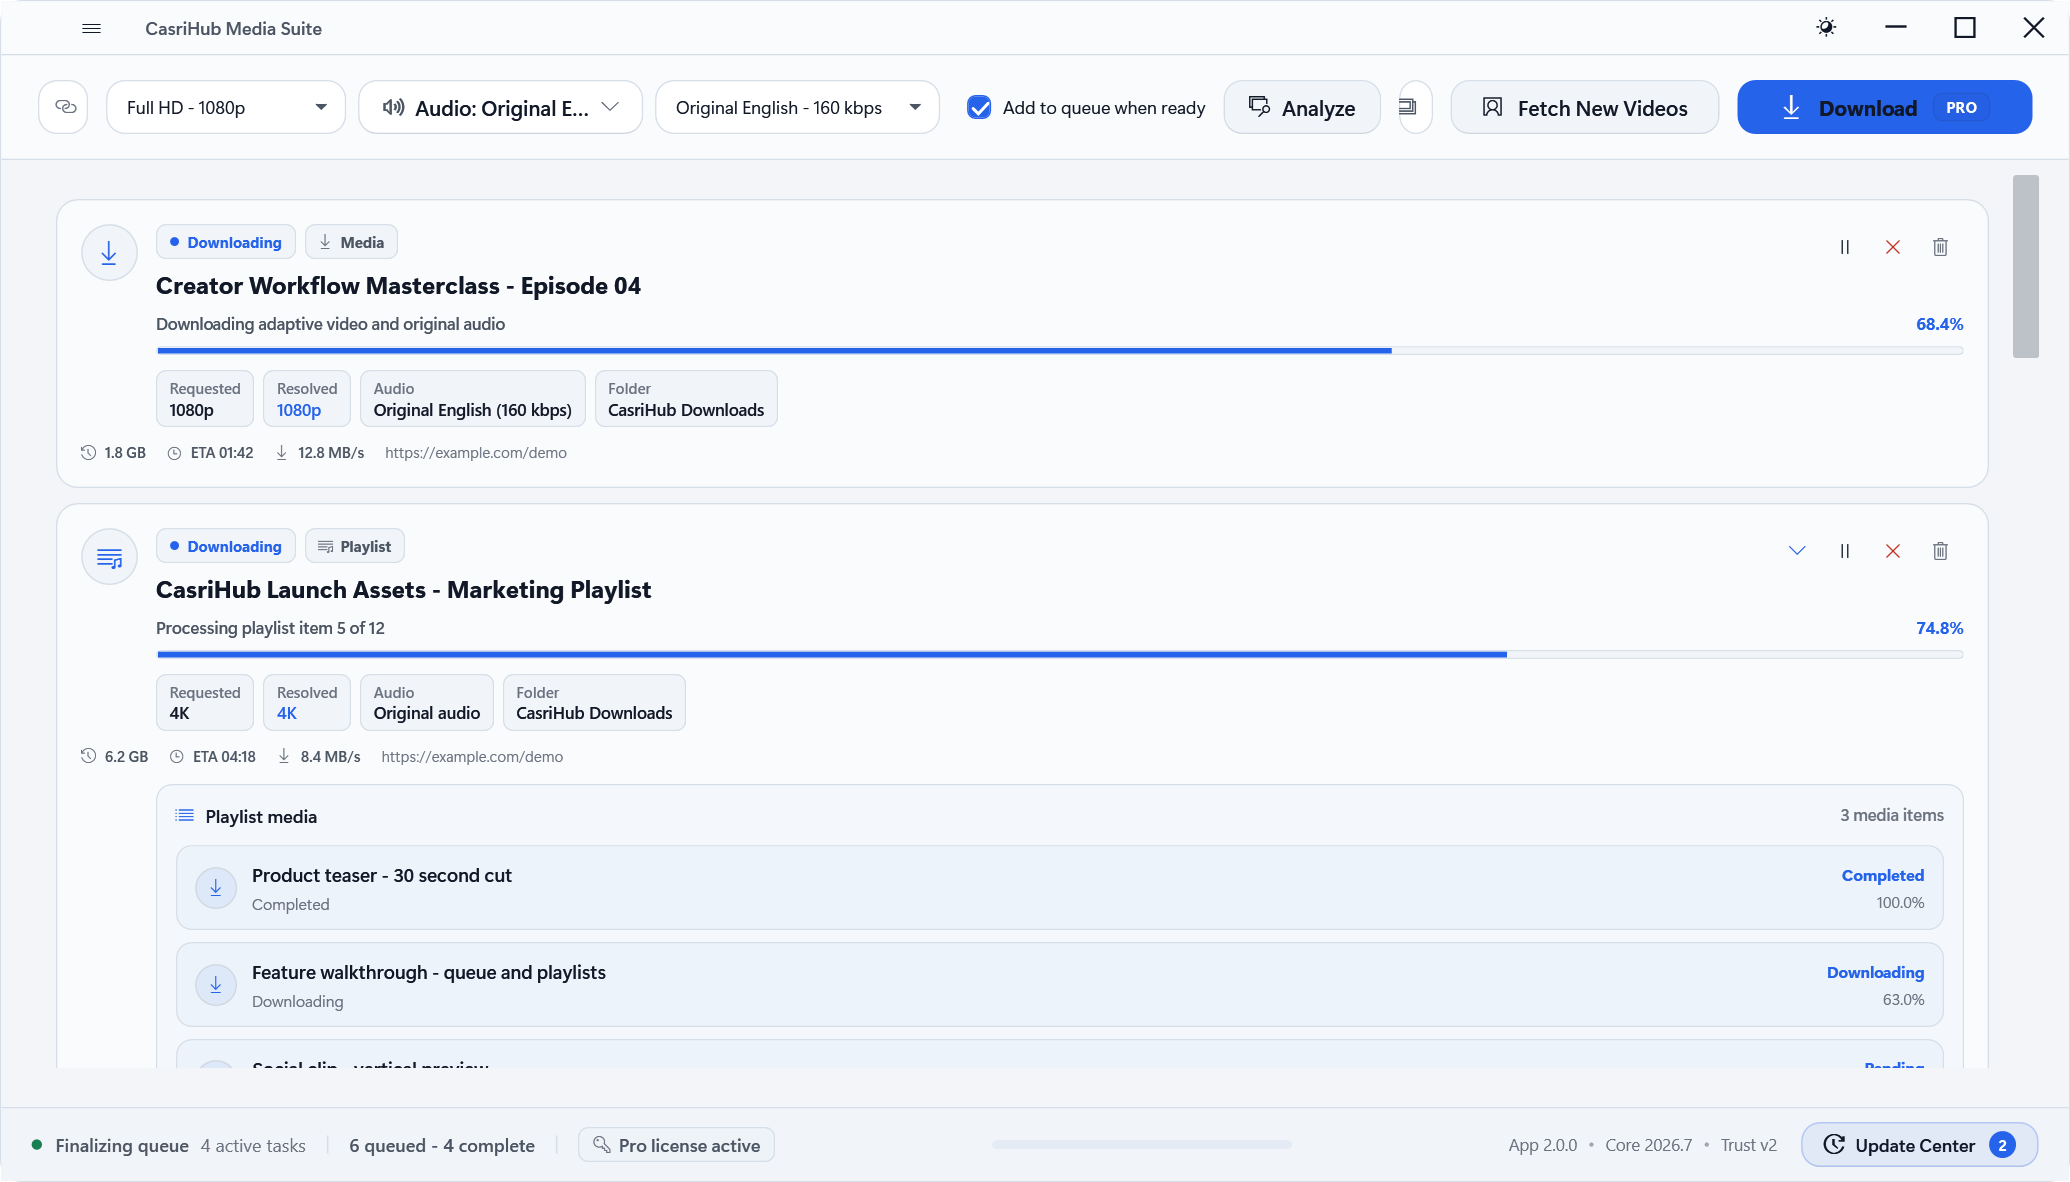Click the Playlist tag on Marketing Playlist

tap(355, 546)
